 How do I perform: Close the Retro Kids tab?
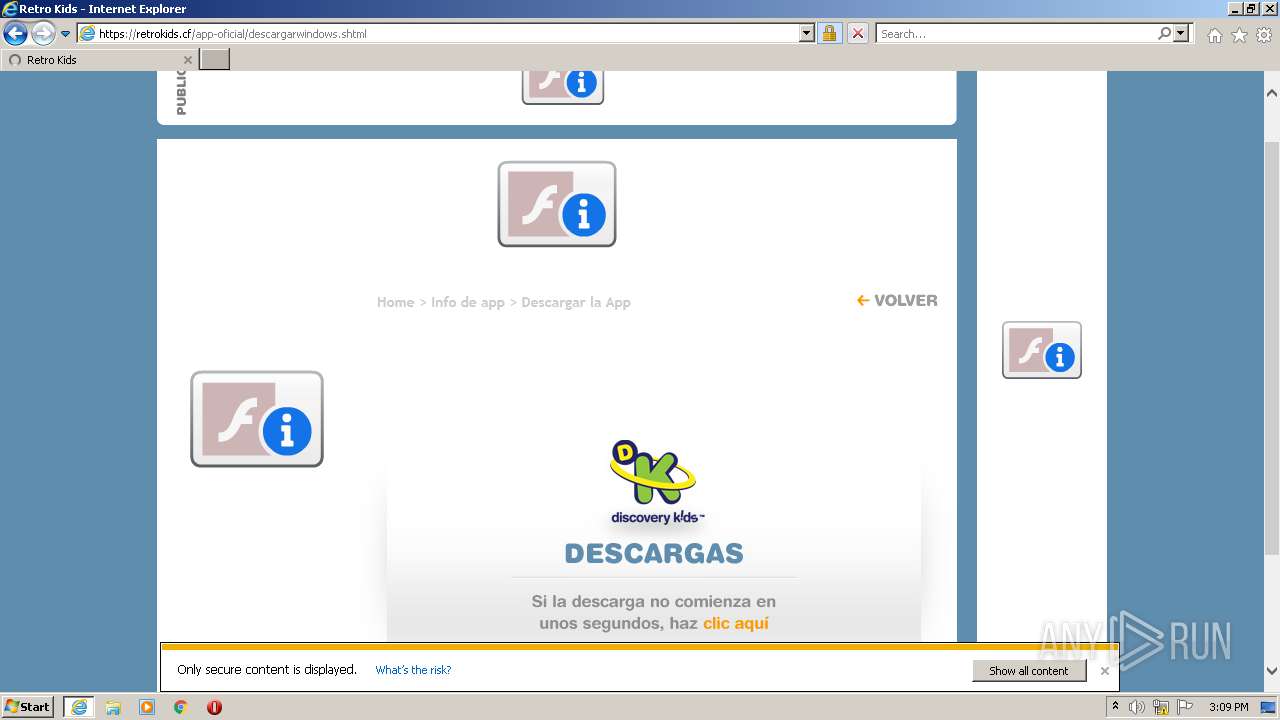[x=187, y=60]
